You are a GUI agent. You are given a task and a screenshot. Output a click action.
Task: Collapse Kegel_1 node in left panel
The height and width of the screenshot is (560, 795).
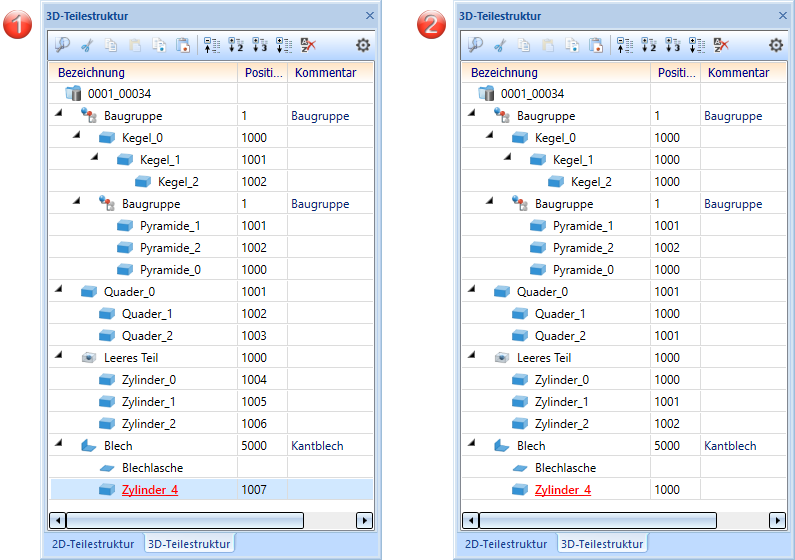coord(95,157)
